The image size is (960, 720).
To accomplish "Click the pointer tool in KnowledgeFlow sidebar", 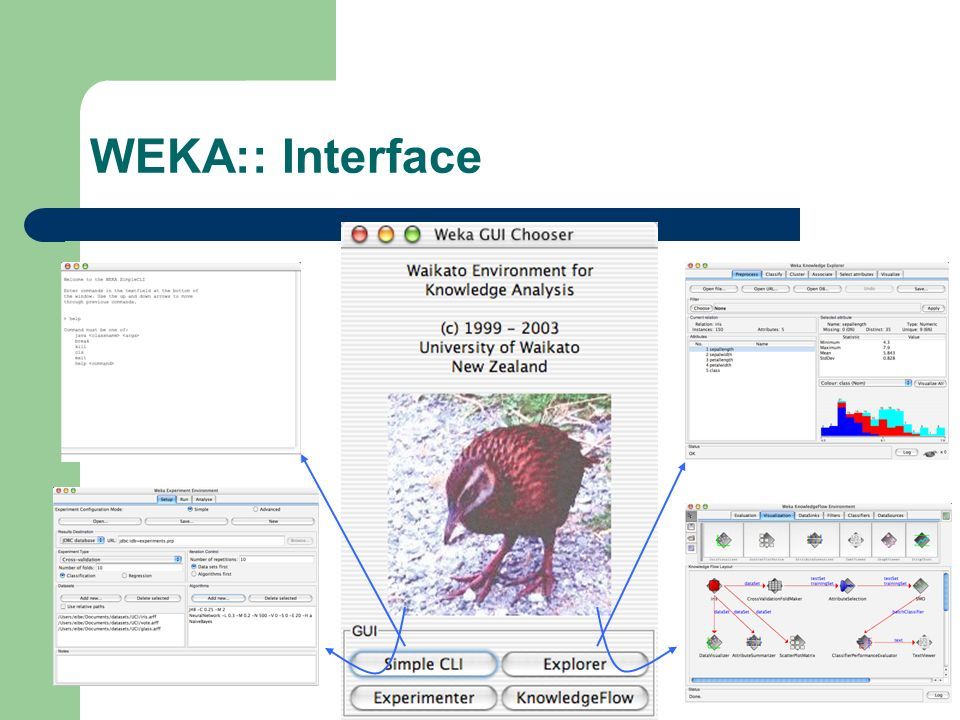I will (691, 516).
